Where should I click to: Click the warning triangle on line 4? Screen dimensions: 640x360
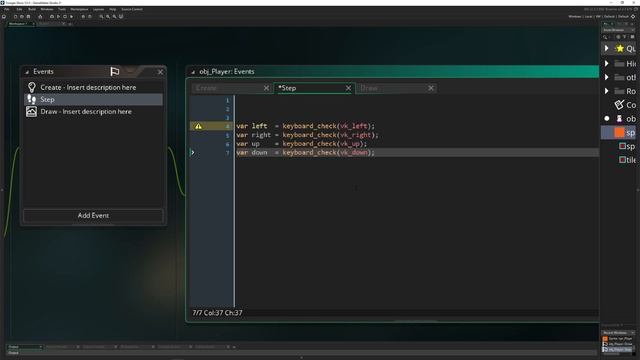tap(198, 126)
